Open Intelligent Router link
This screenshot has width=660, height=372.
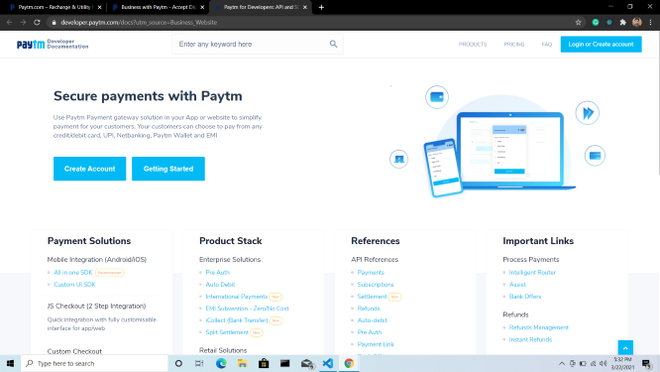coord(532,273)
